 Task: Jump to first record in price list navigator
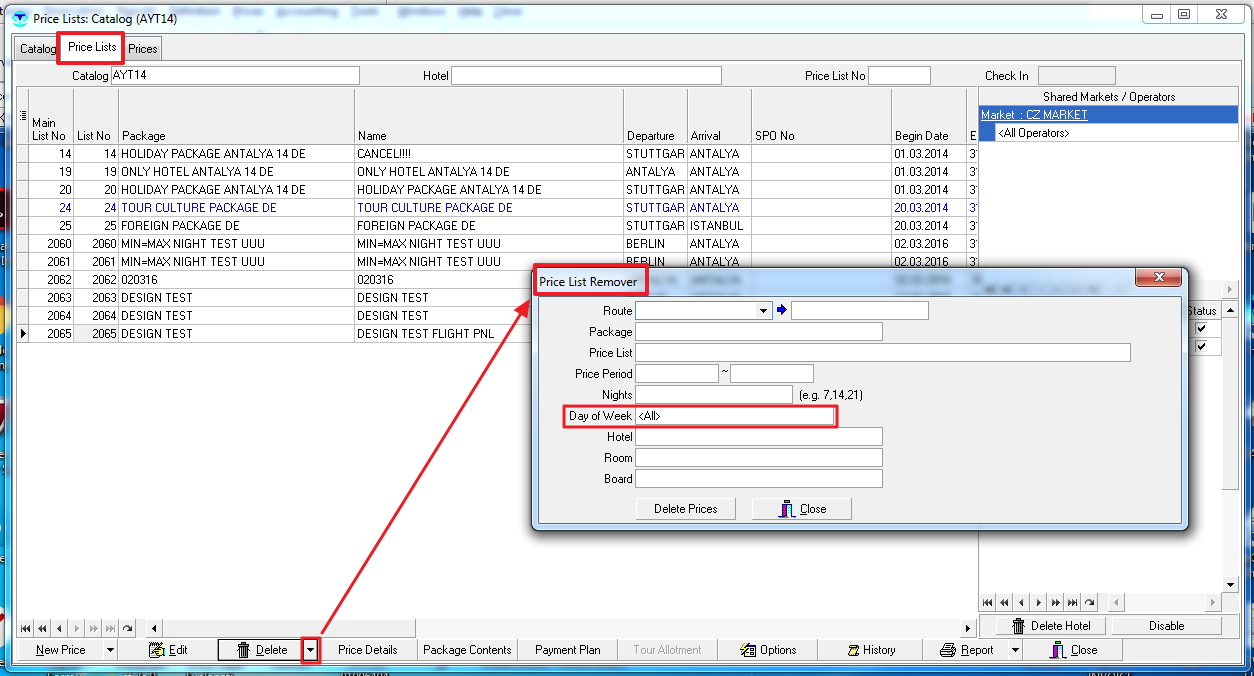tap(25, 629)
